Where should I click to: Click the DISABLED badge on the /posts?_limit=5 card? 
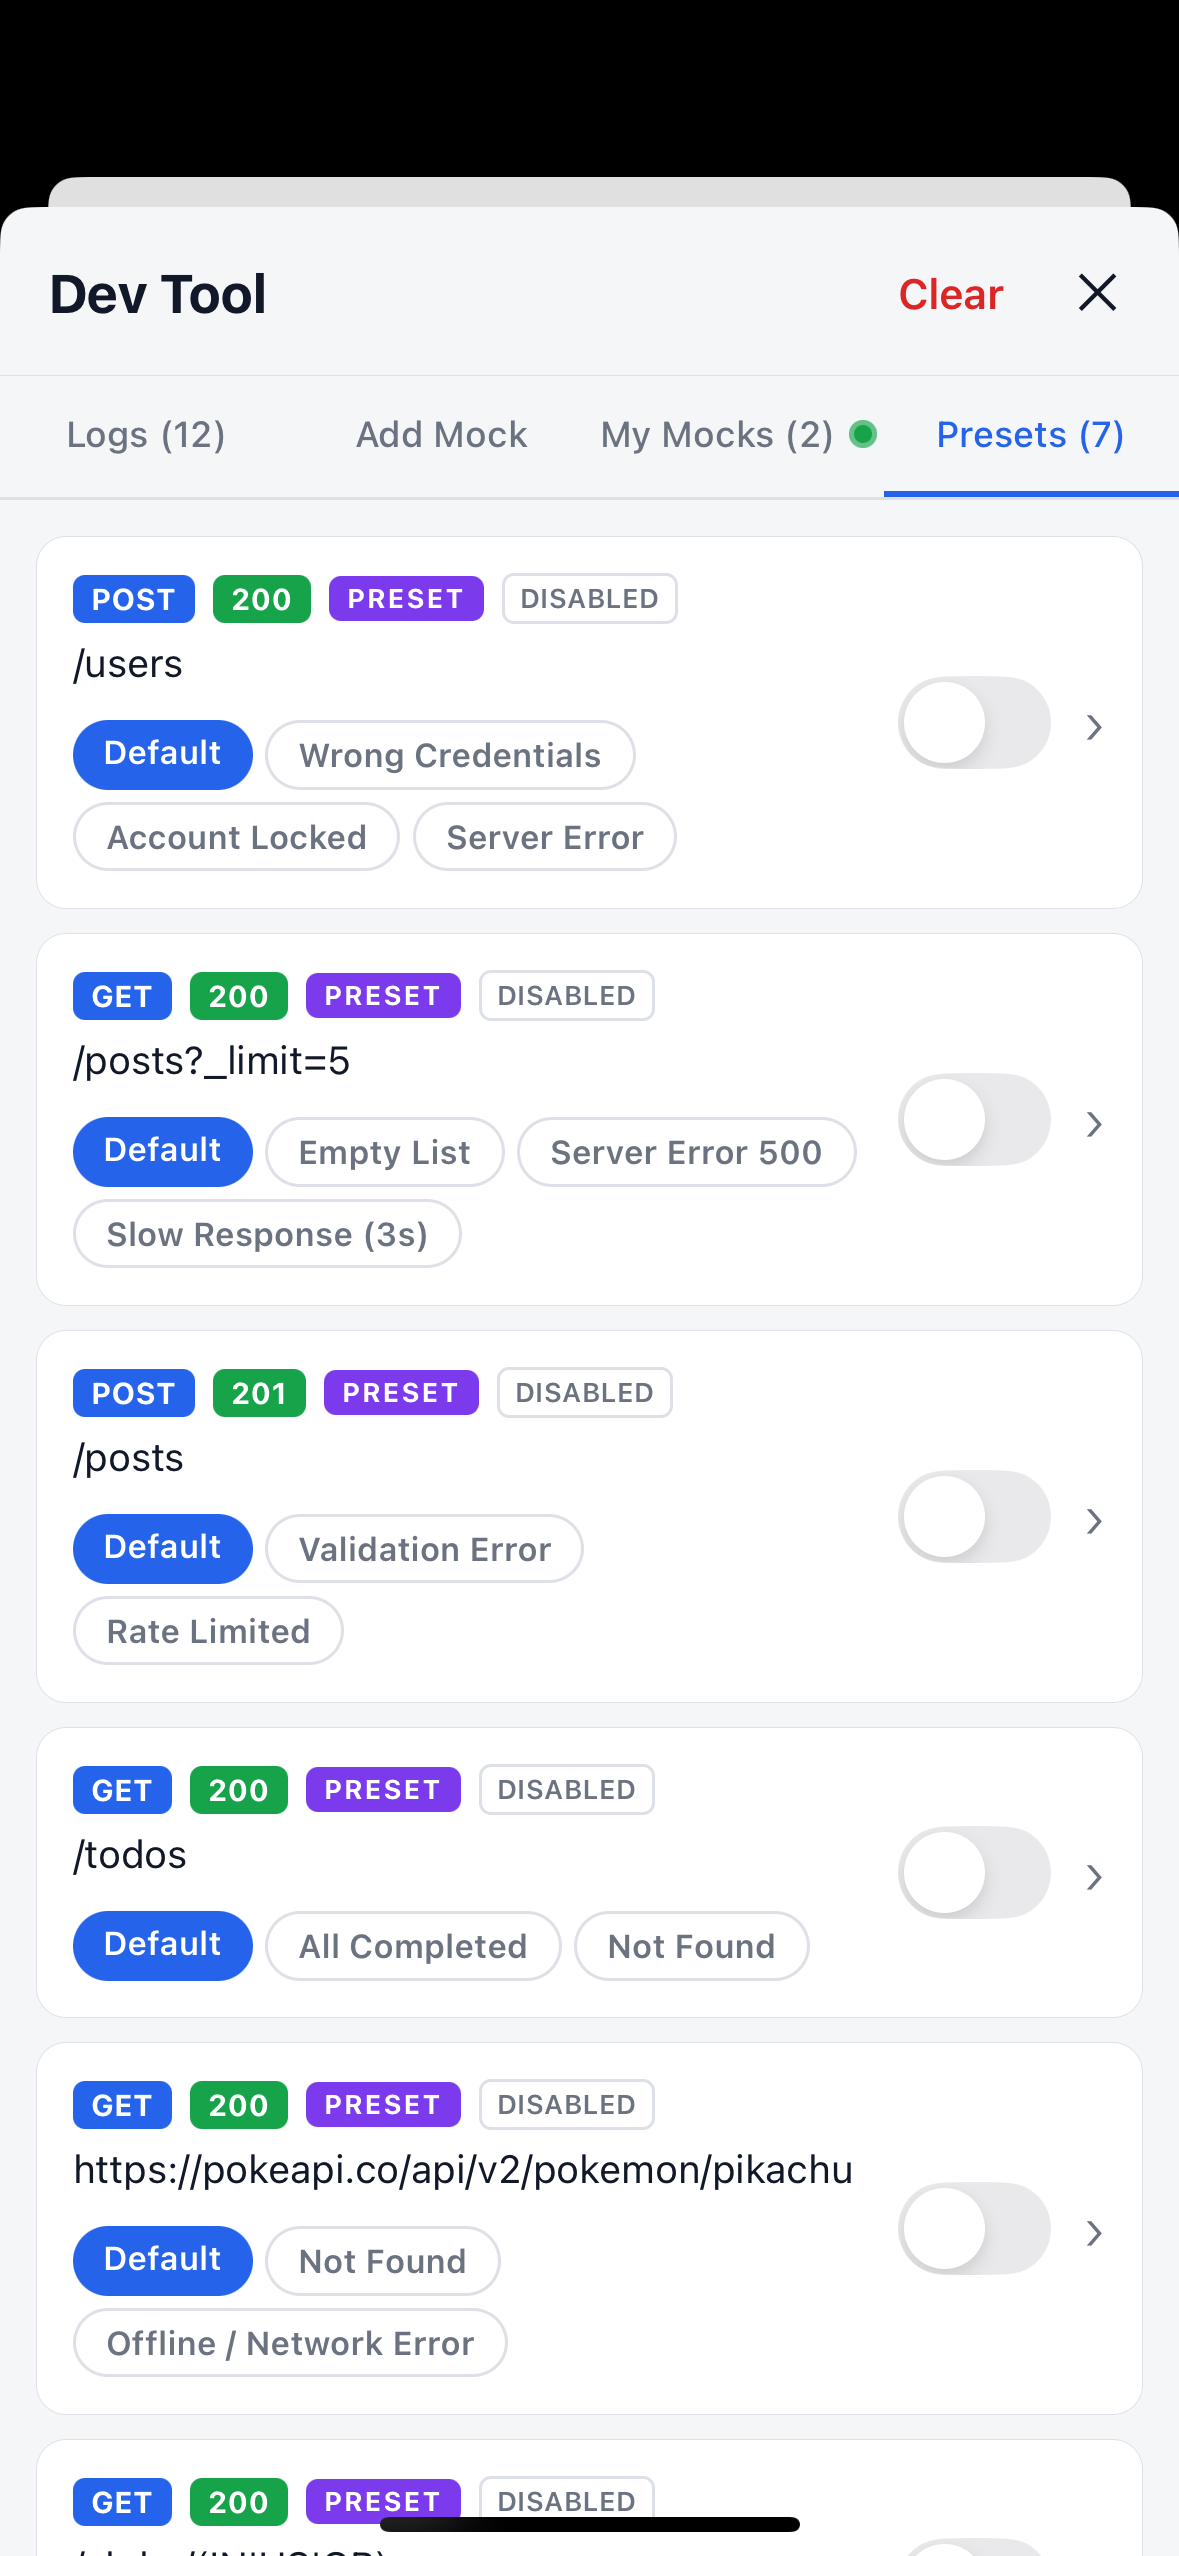tap(567, 996)
